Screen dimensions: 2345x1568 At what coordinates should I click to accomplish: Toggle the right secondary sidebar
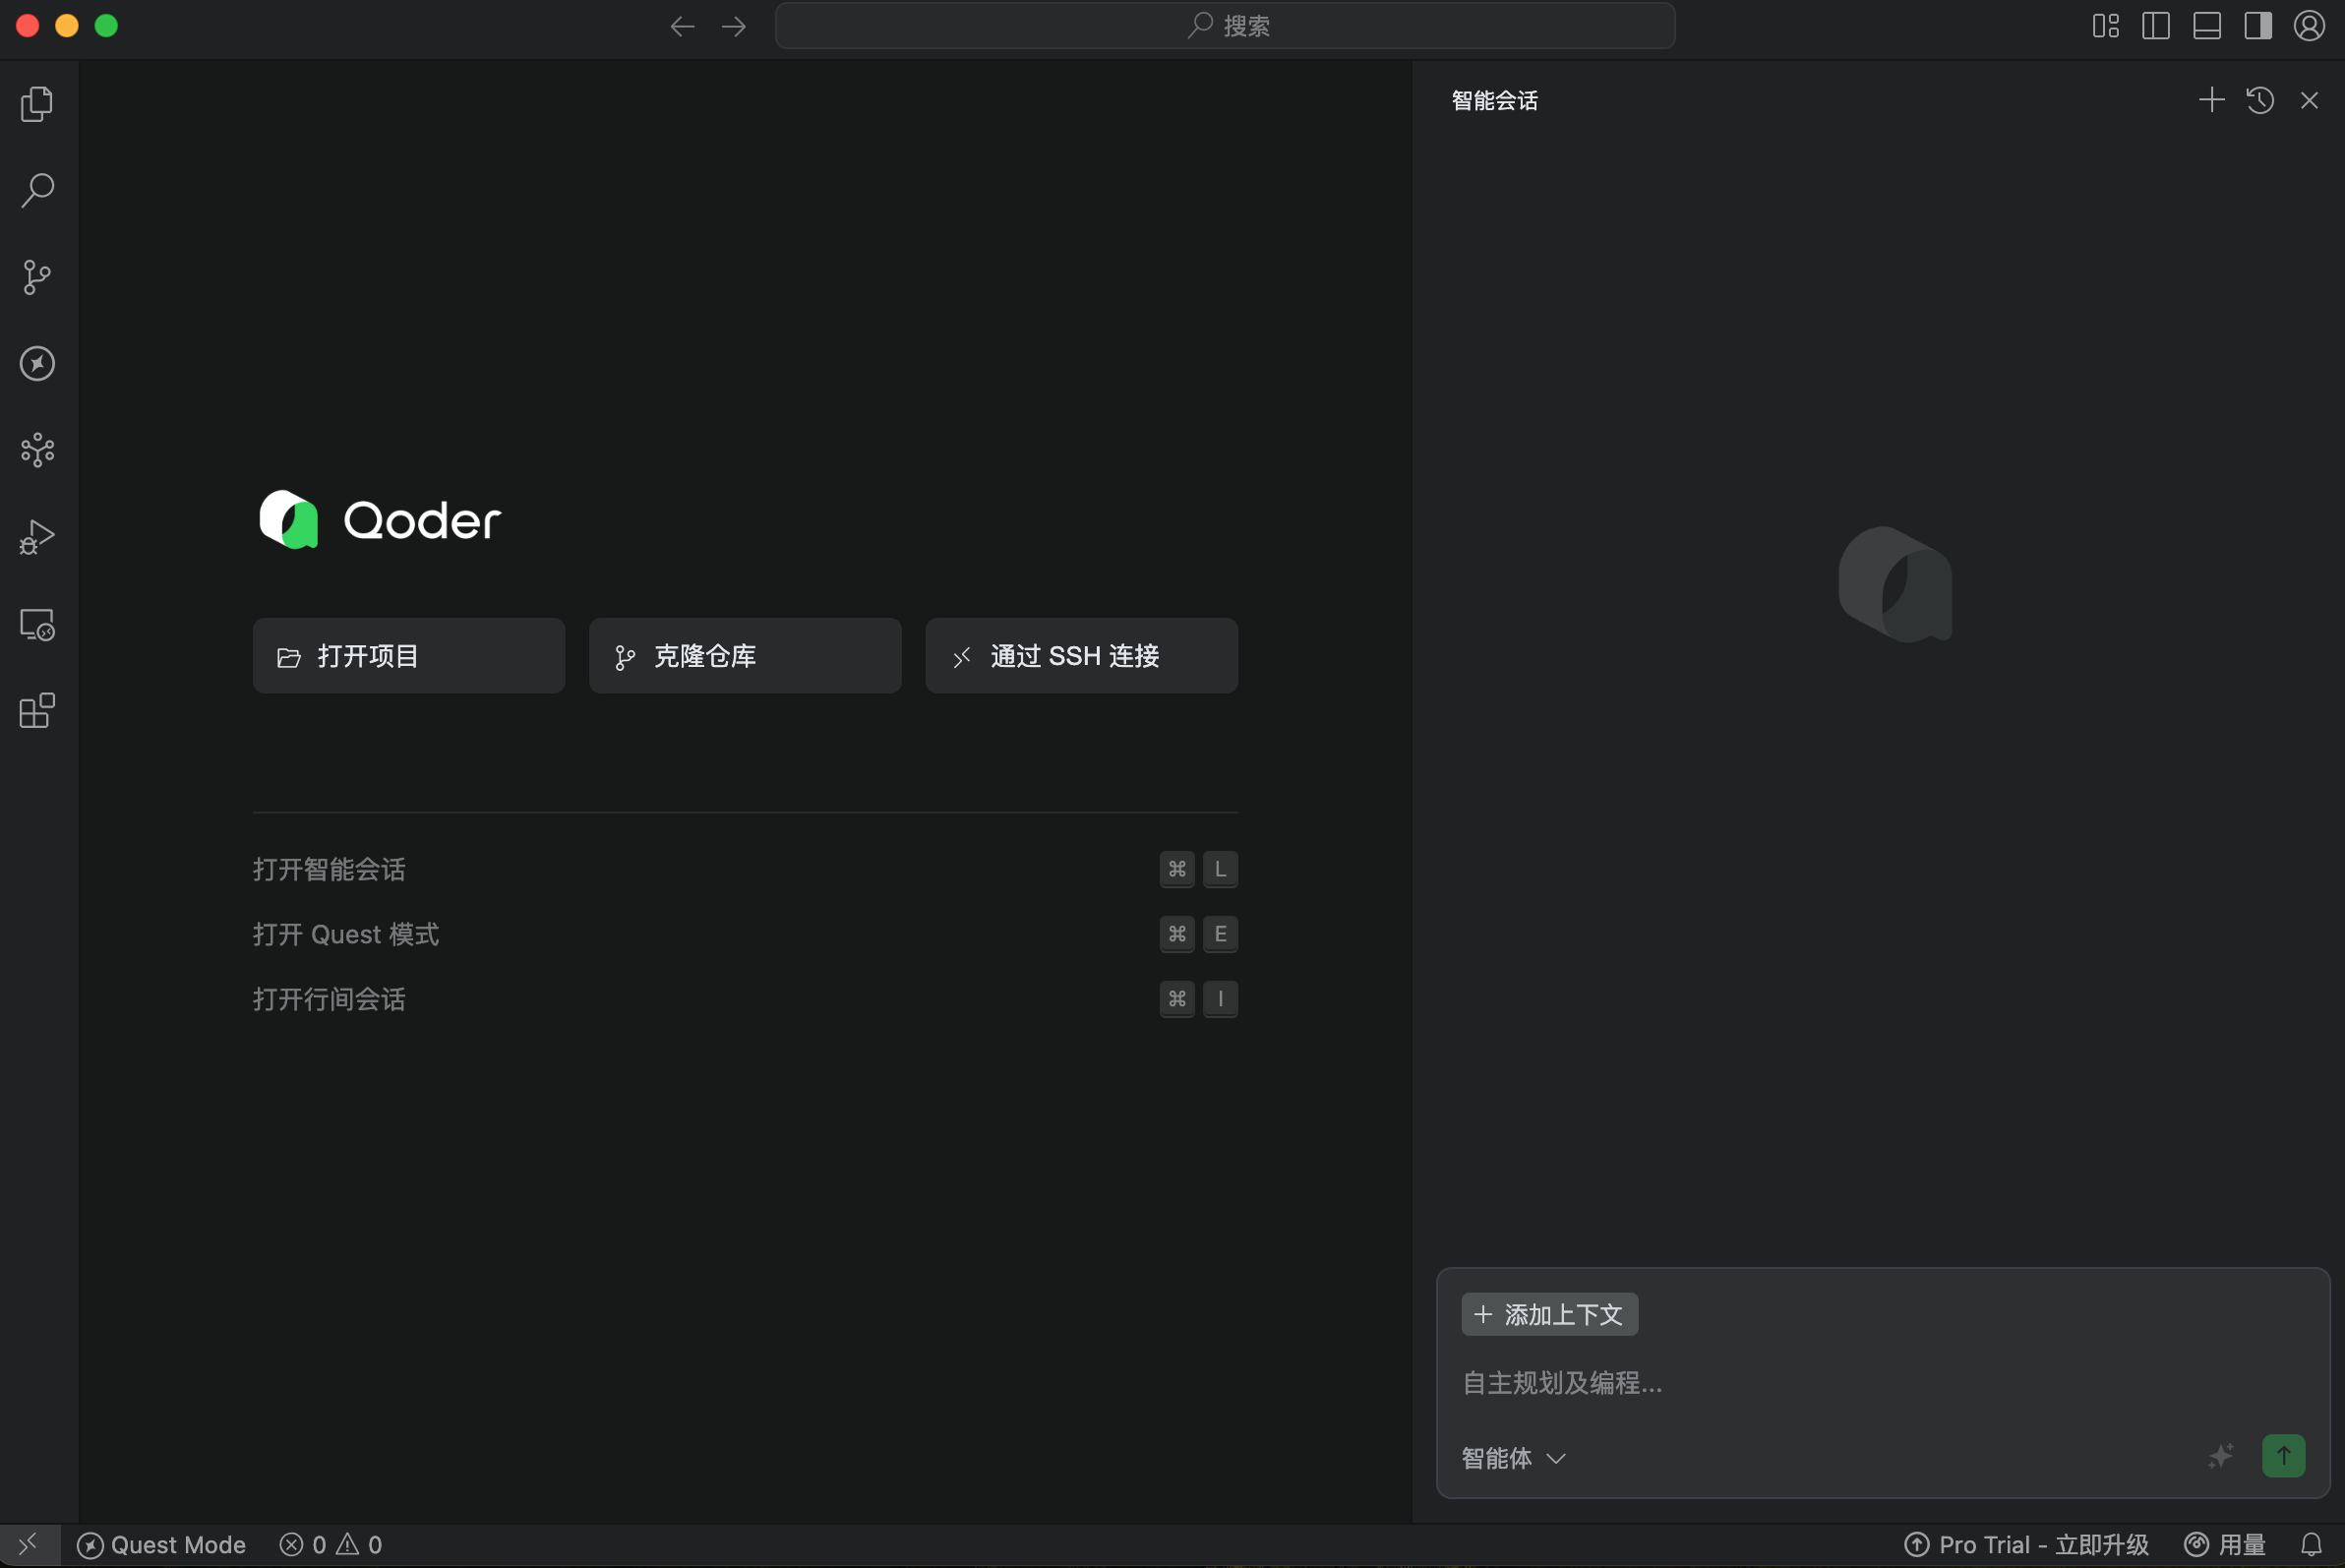pos(2257,26)
